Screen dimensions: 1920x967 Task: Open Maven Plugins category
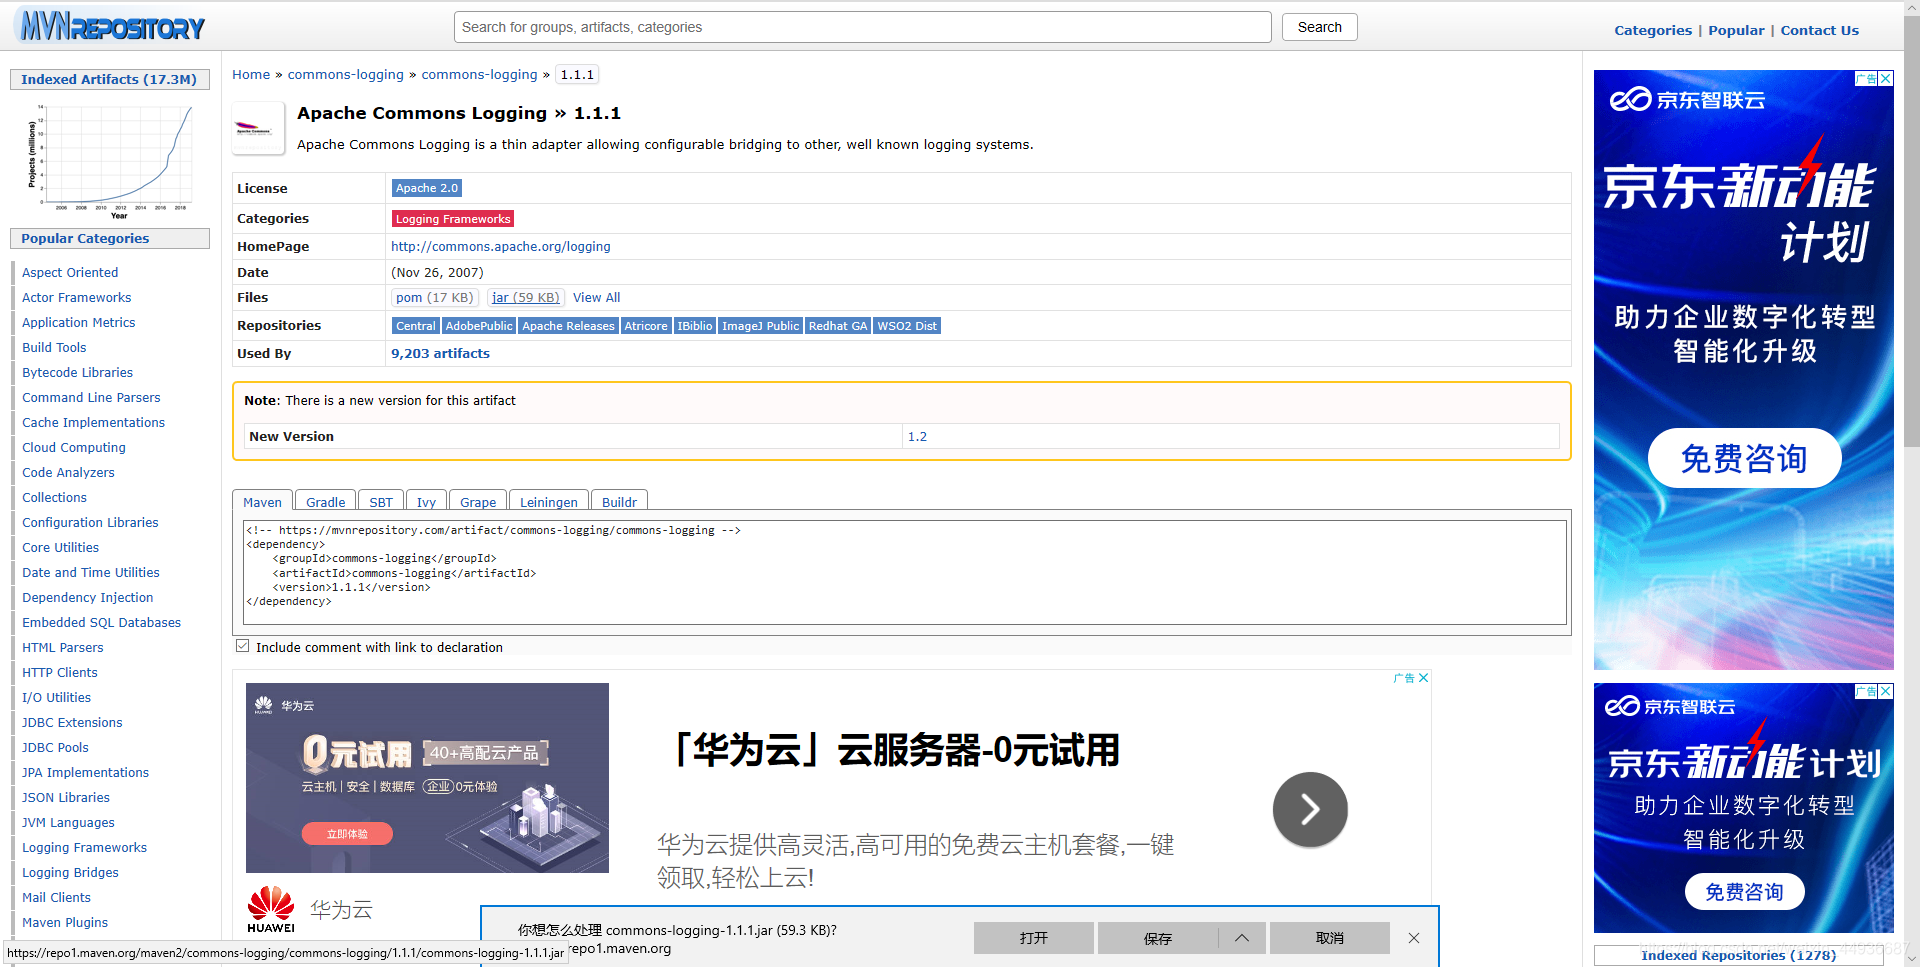(x=65, y=922)
